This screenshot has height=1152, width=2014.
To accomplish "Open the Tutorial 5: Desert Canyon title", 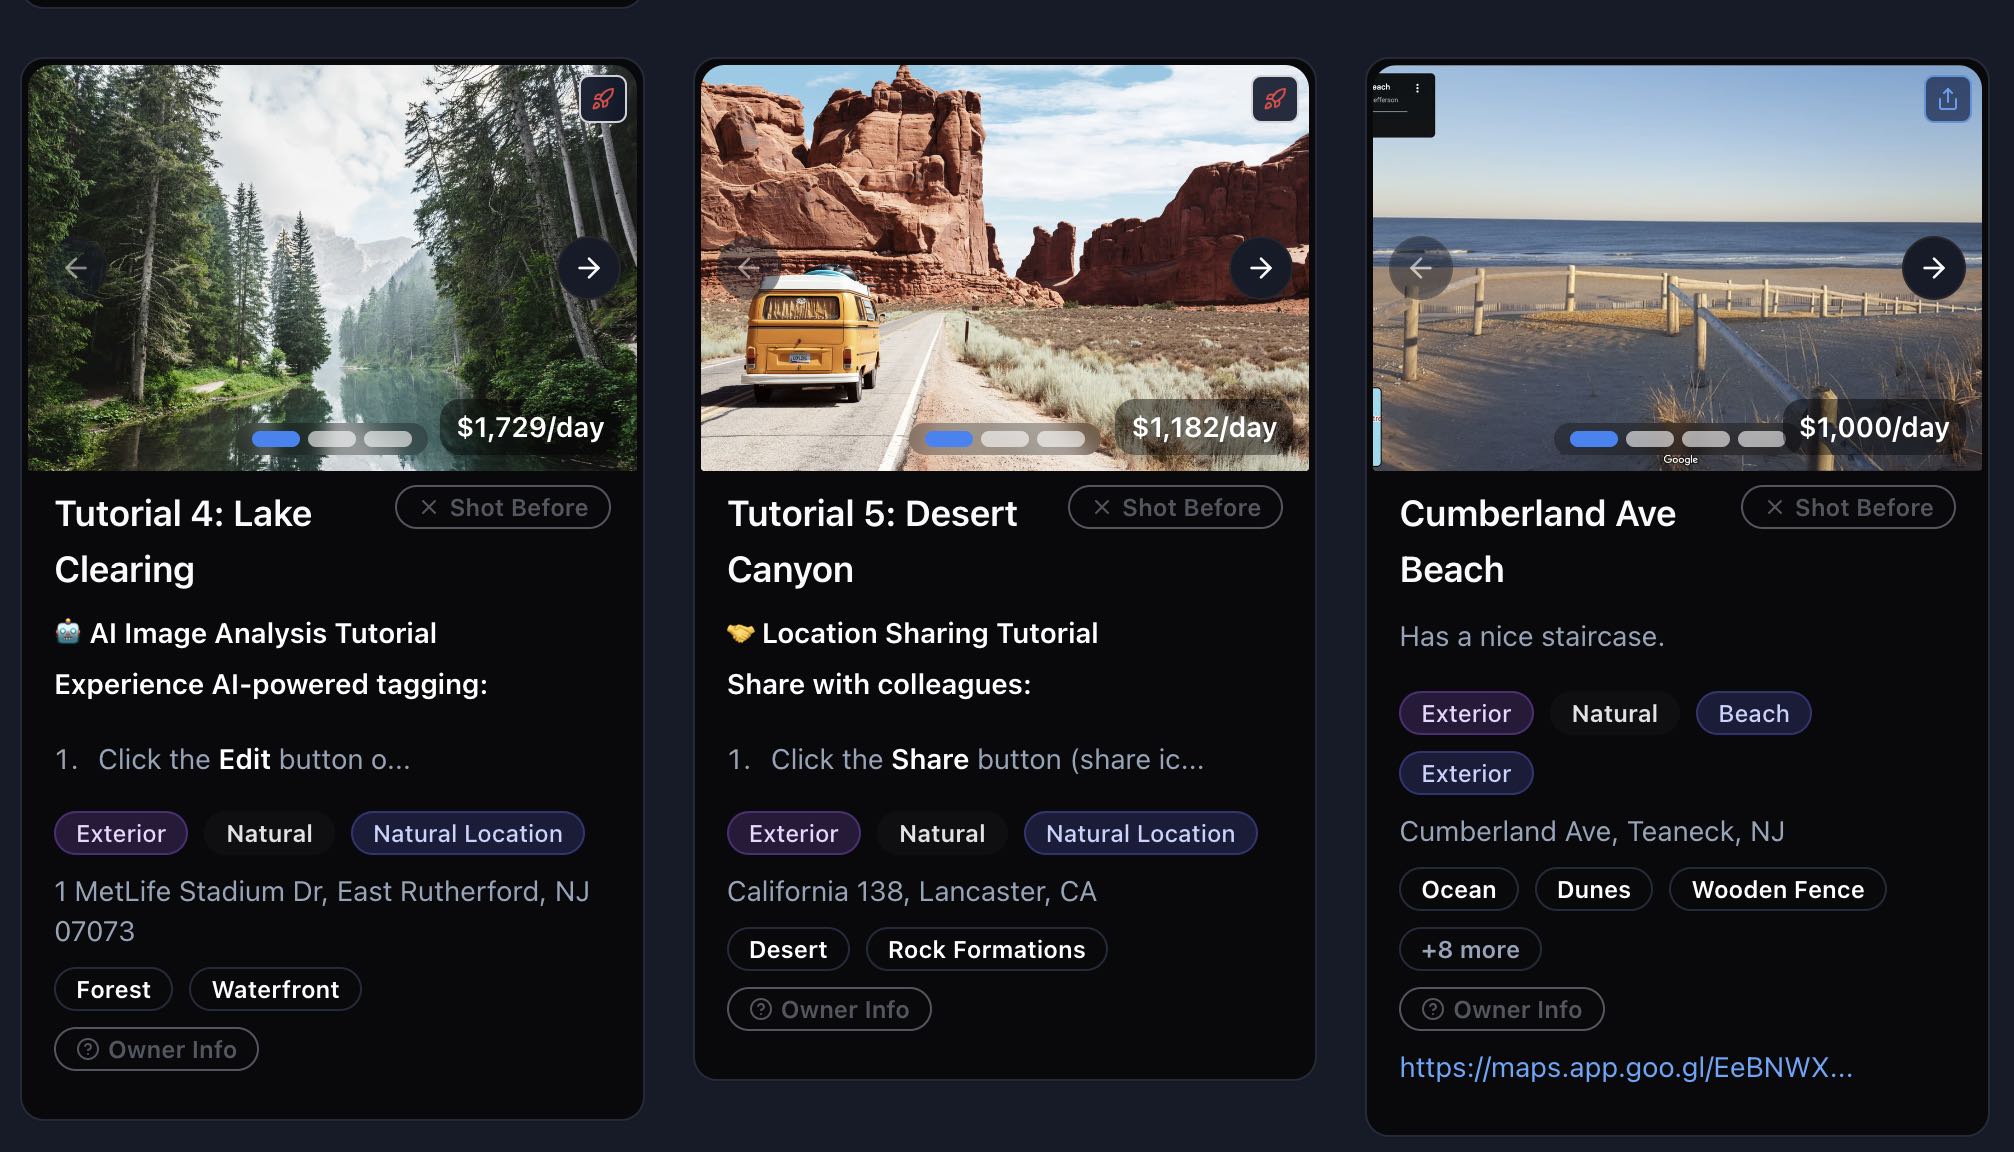I will click(872, 541).
